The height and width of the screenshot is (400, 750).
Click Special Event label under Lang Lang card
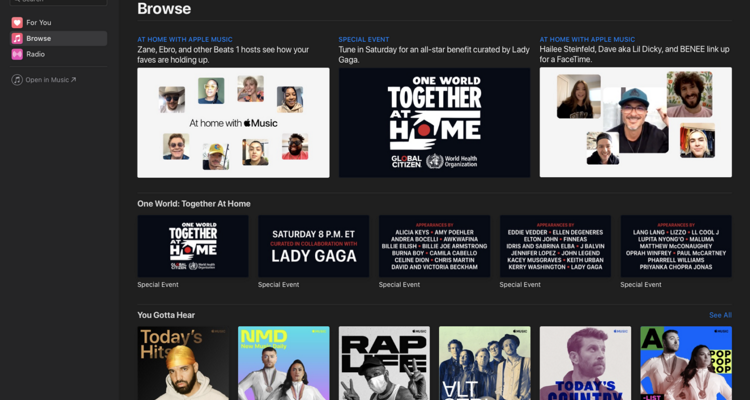click(641, 285)
